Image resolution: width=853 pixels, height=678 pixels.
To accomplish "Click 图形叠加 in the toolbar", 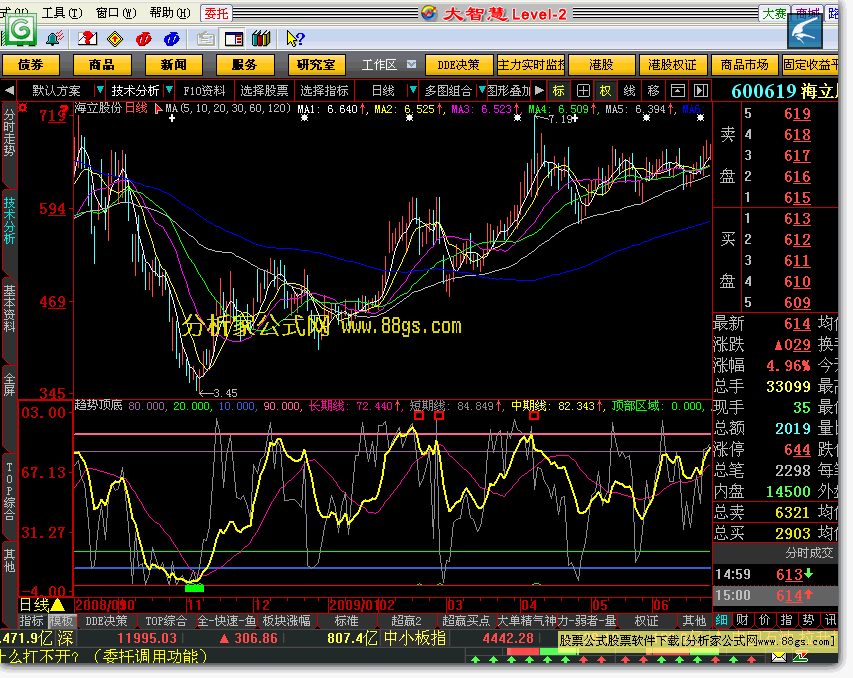I will point(509,91).
